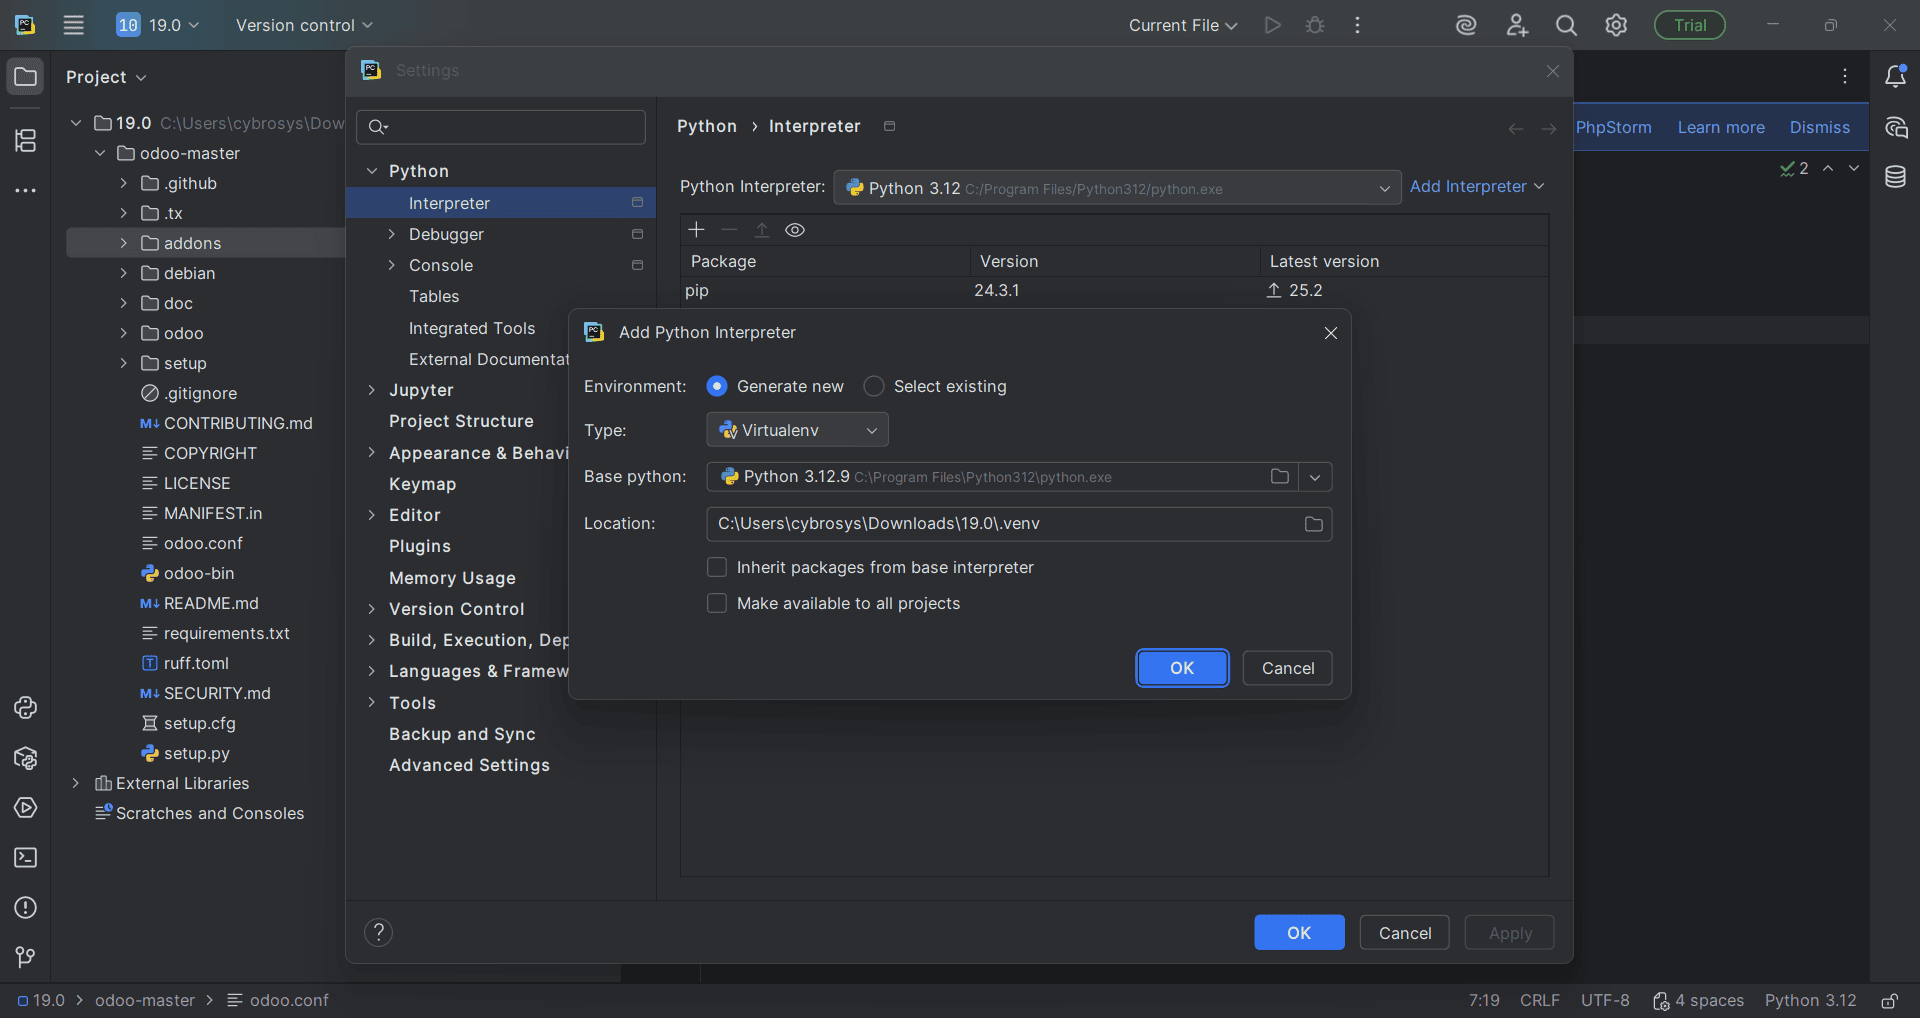Choose Select existing environment radio
1920x1018 pixels.
click(x=874, y=386)
